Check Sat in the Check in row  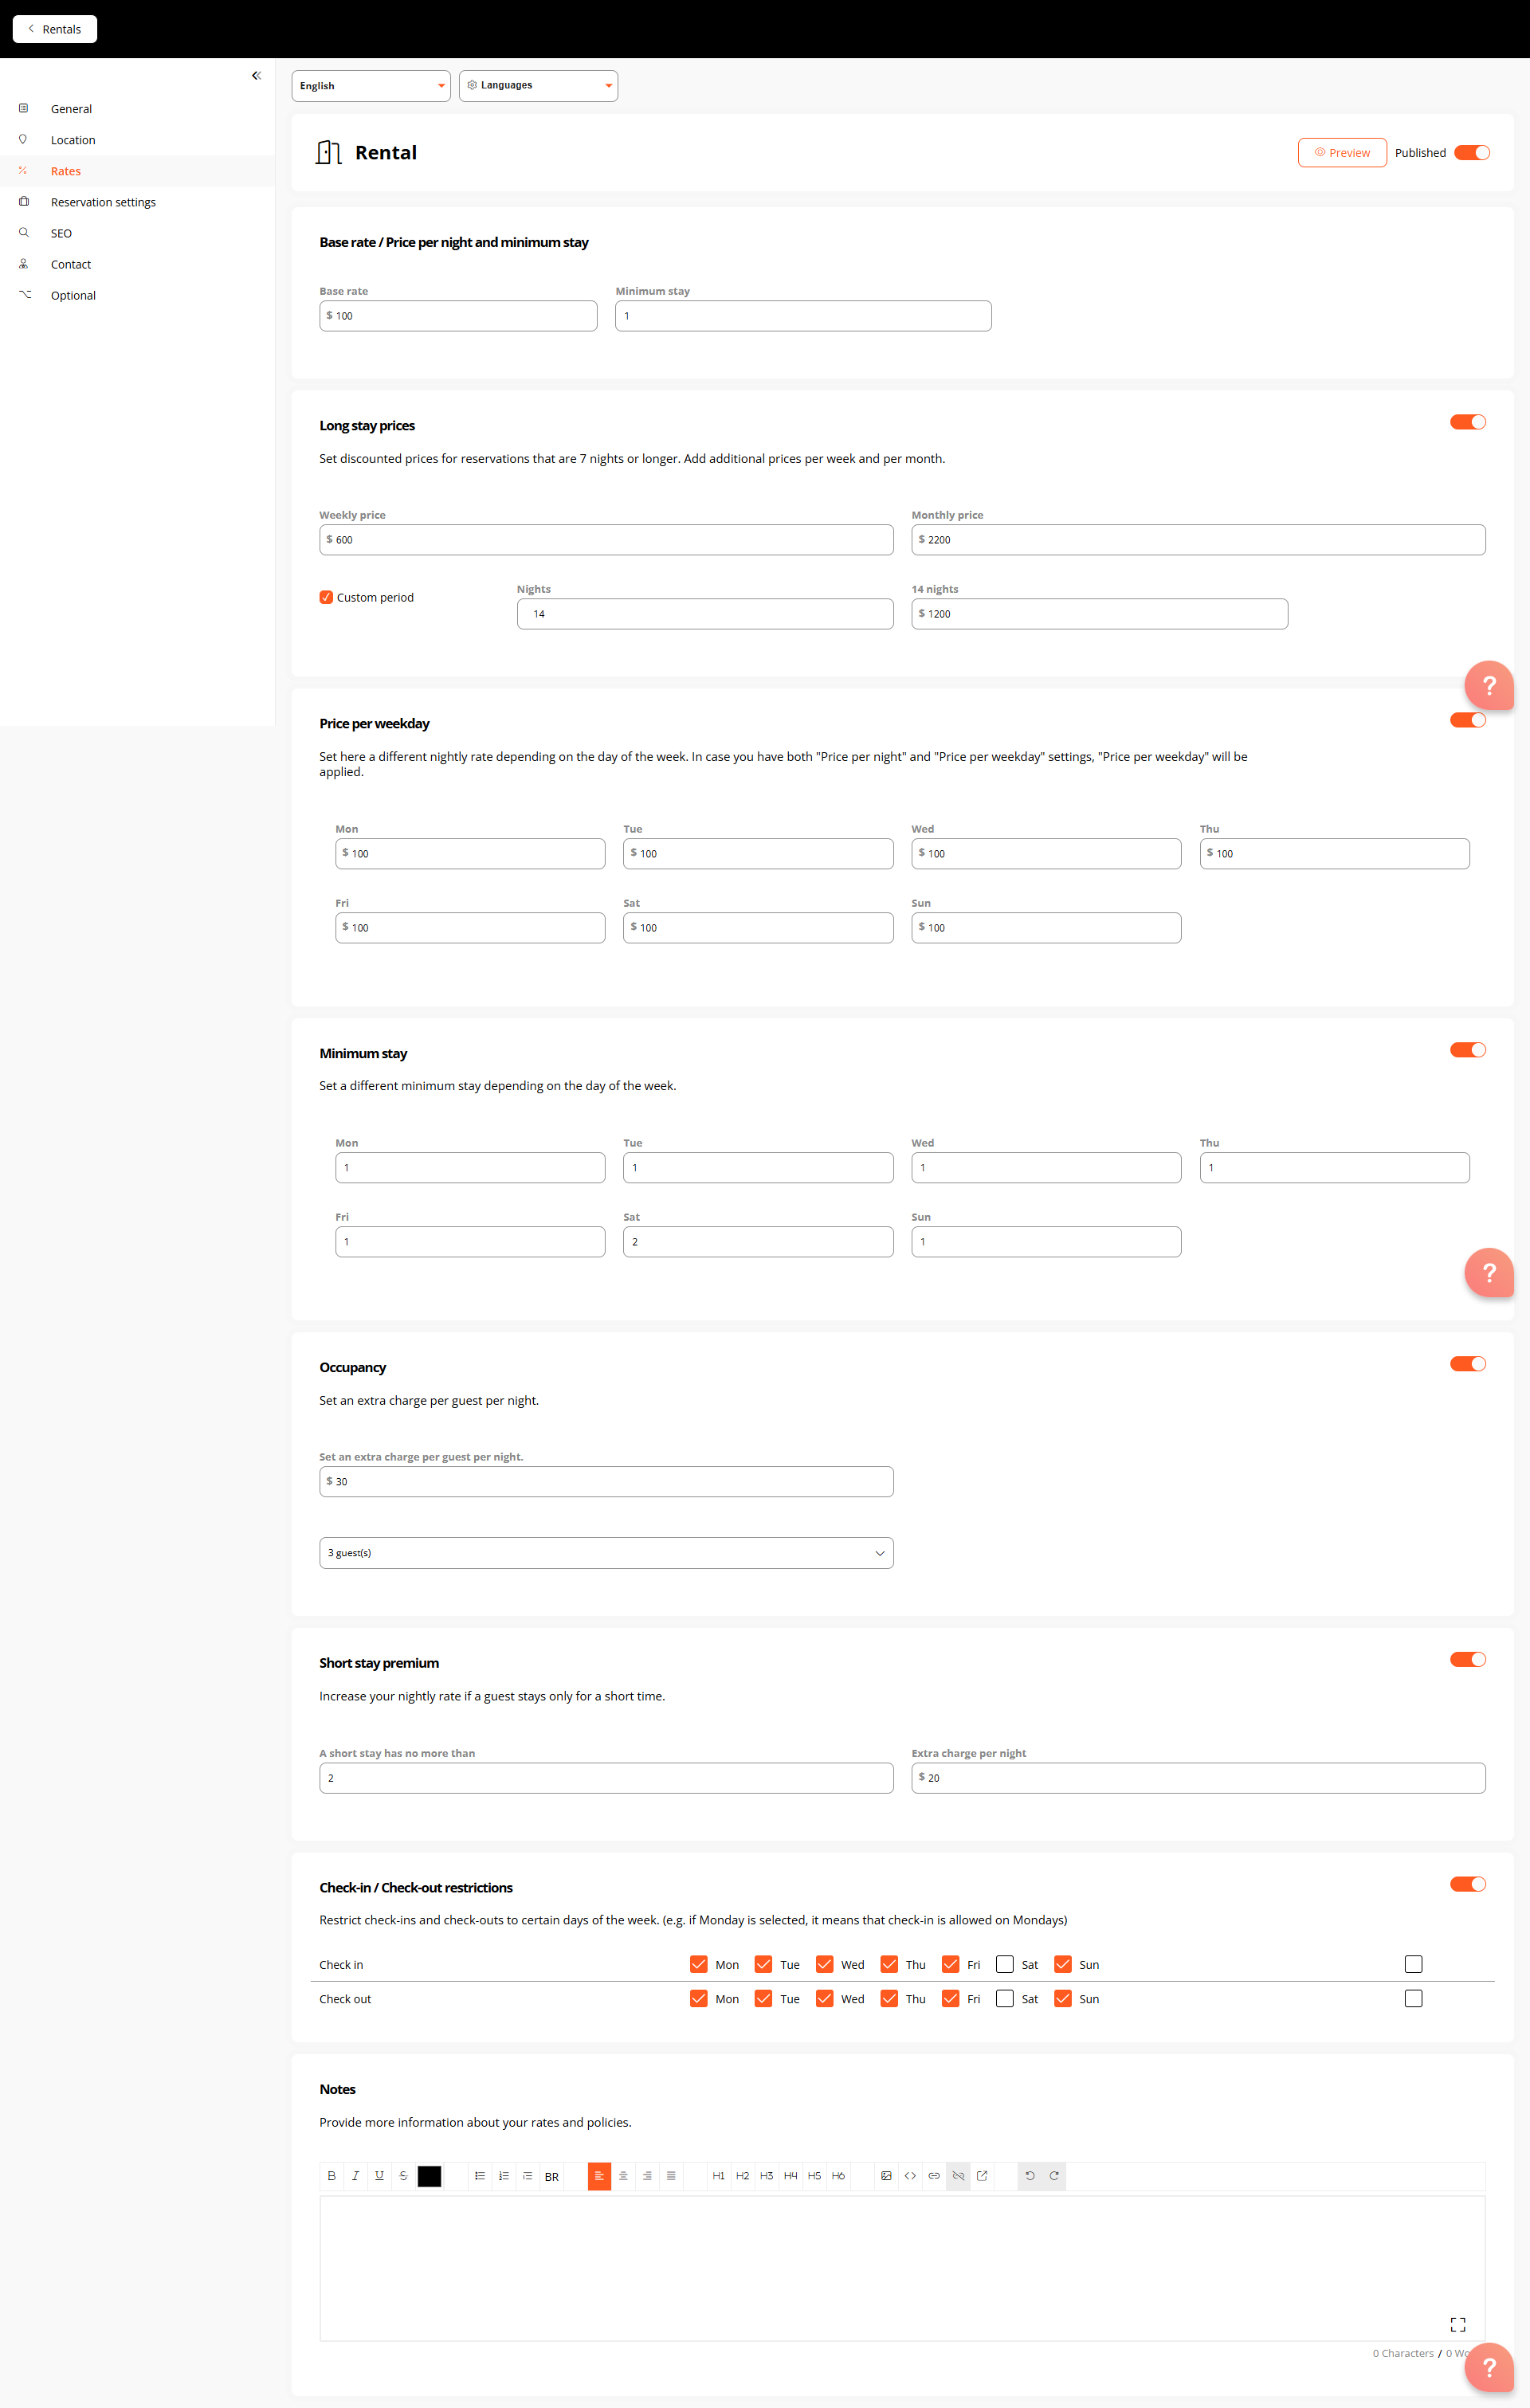pyautogui.click(x=1005, y=1964)
